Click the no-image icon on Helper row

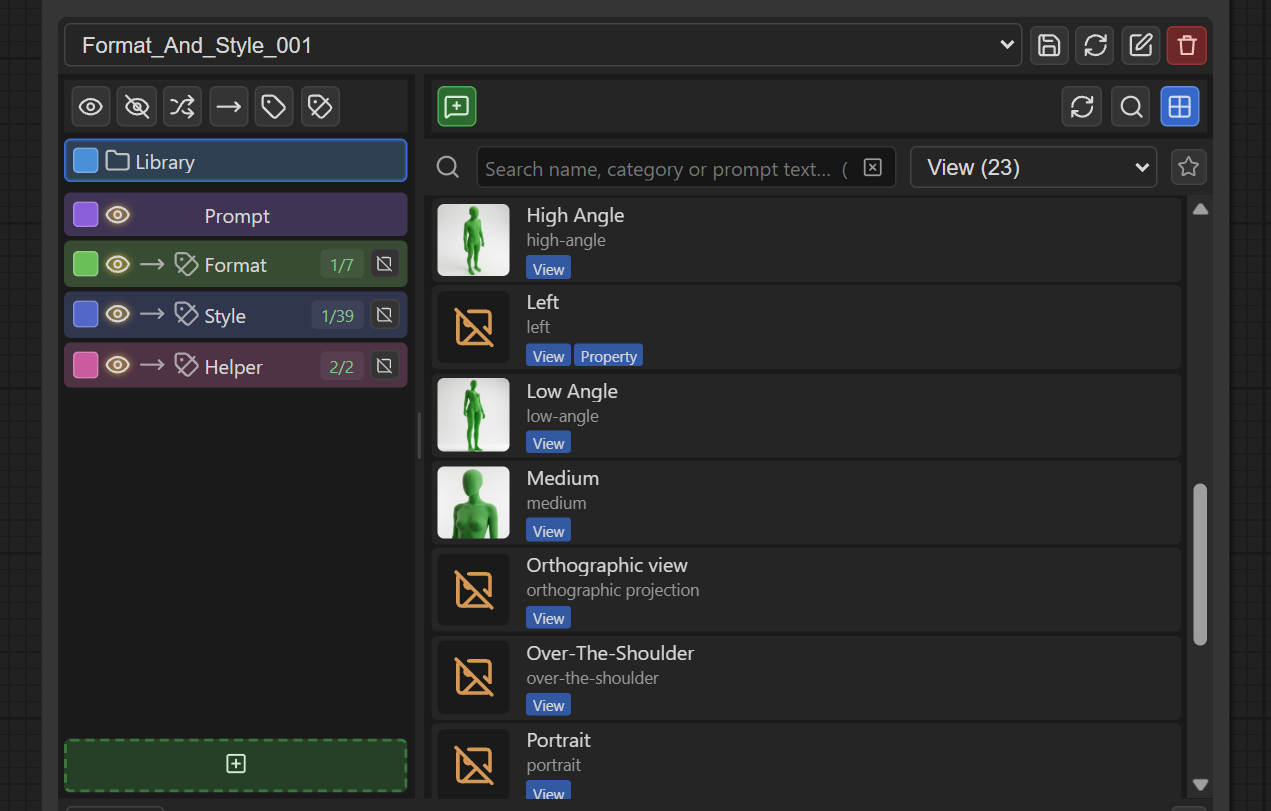click(x=385, y=366)
